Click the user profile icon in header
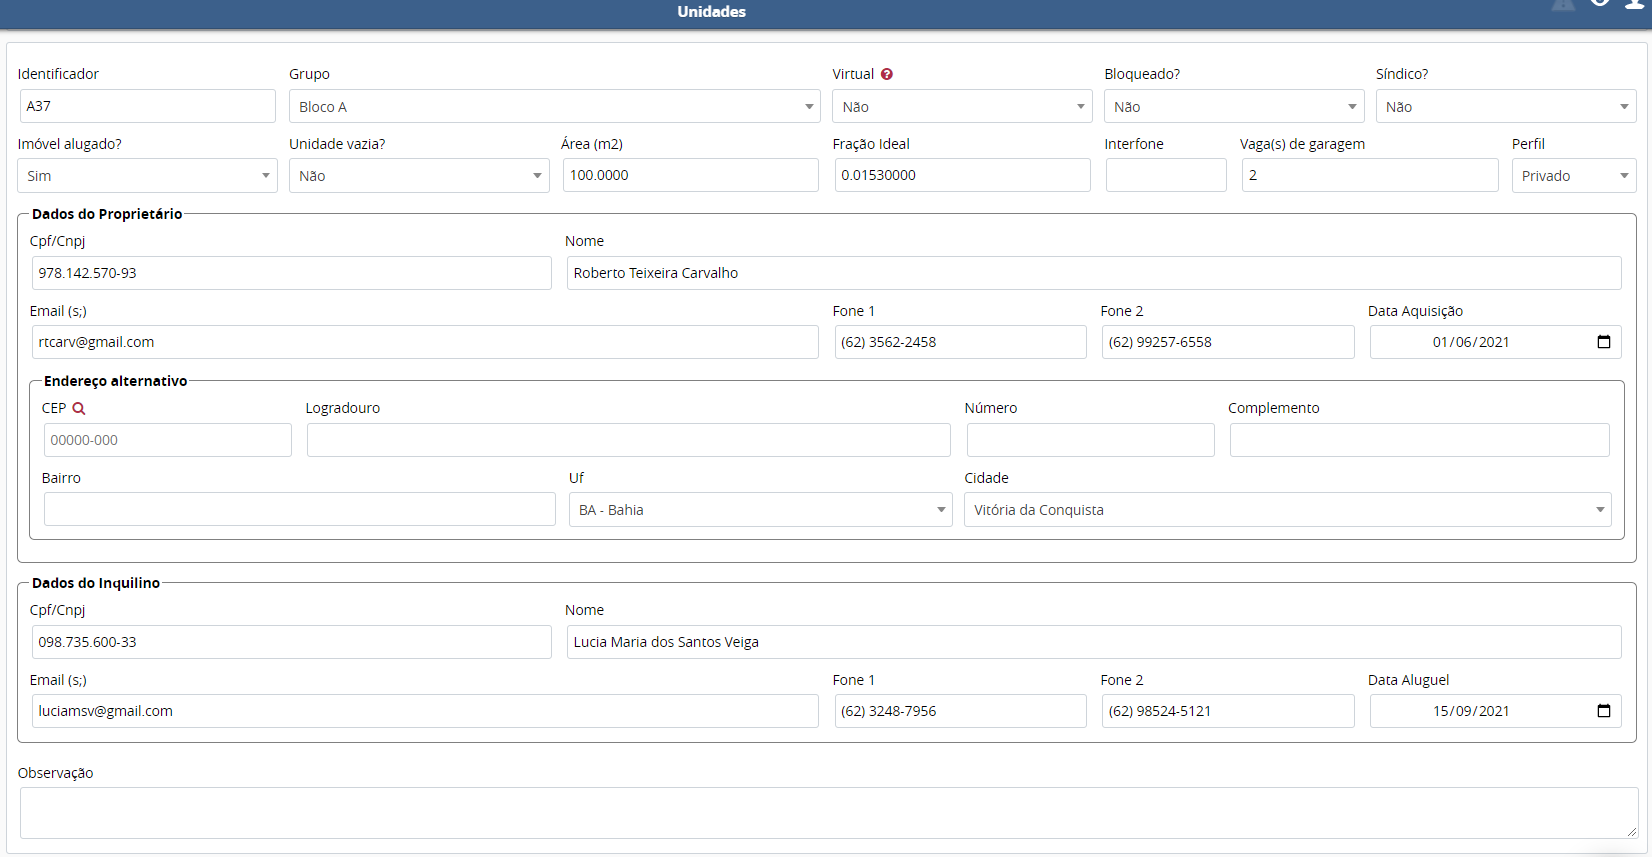Image resolution: width=1652 pixels, height=857 pixels. [x=1635, y=4]
